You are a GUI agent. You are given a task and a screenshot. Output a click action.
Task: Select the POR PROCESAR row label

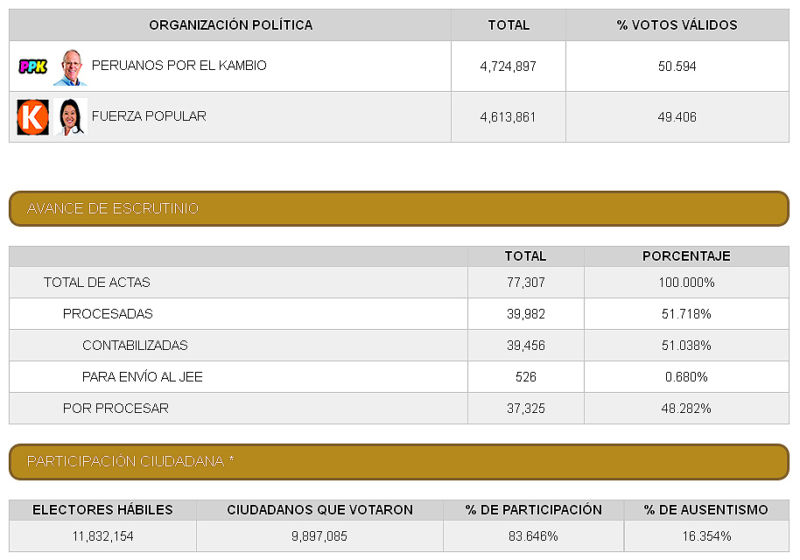coord(116,409)
